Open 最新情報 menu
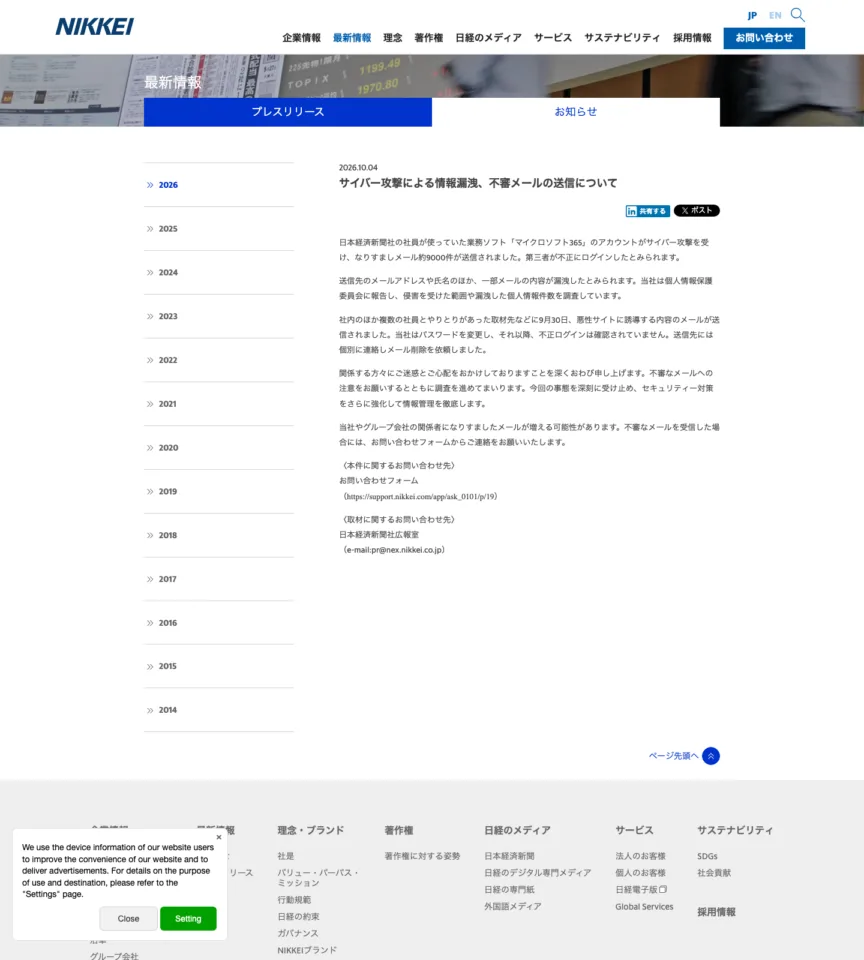Viewport: 864px width, 960px height. pyautogui.click(x=352, y=38)
